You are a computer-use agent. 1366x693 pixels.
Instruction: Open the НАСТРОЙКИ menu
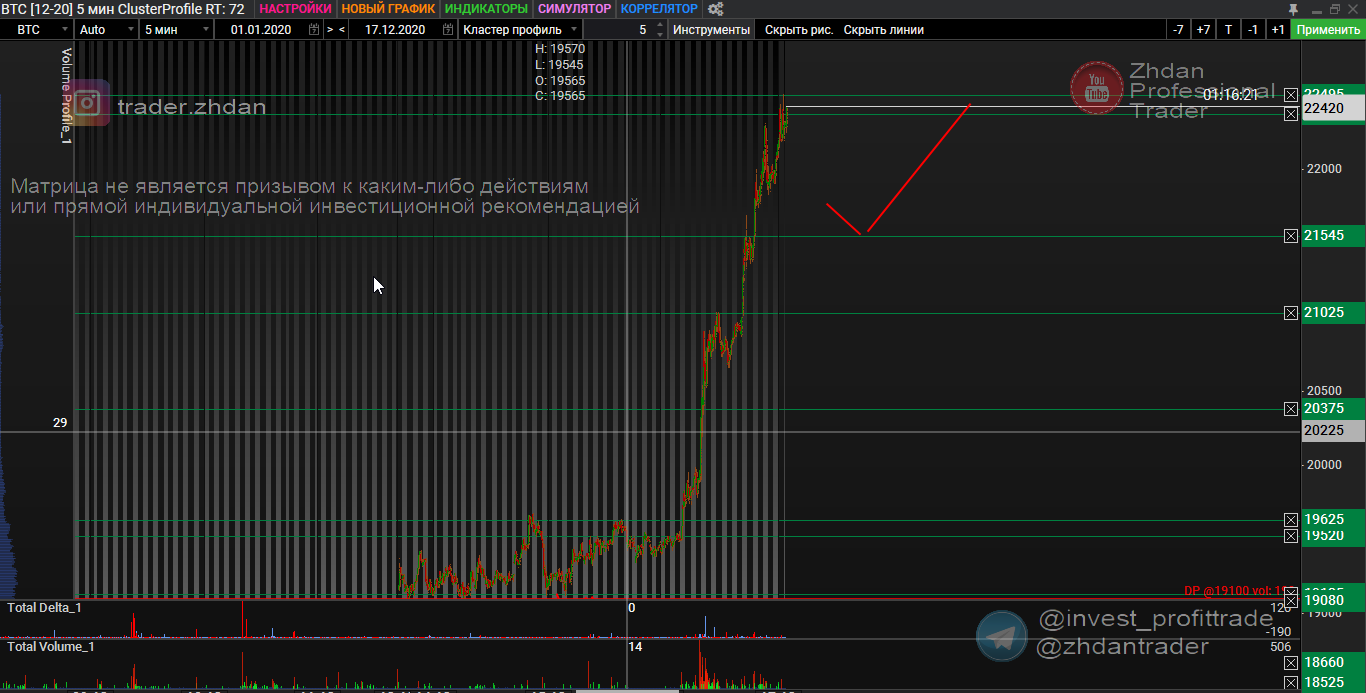click(295, 9)
